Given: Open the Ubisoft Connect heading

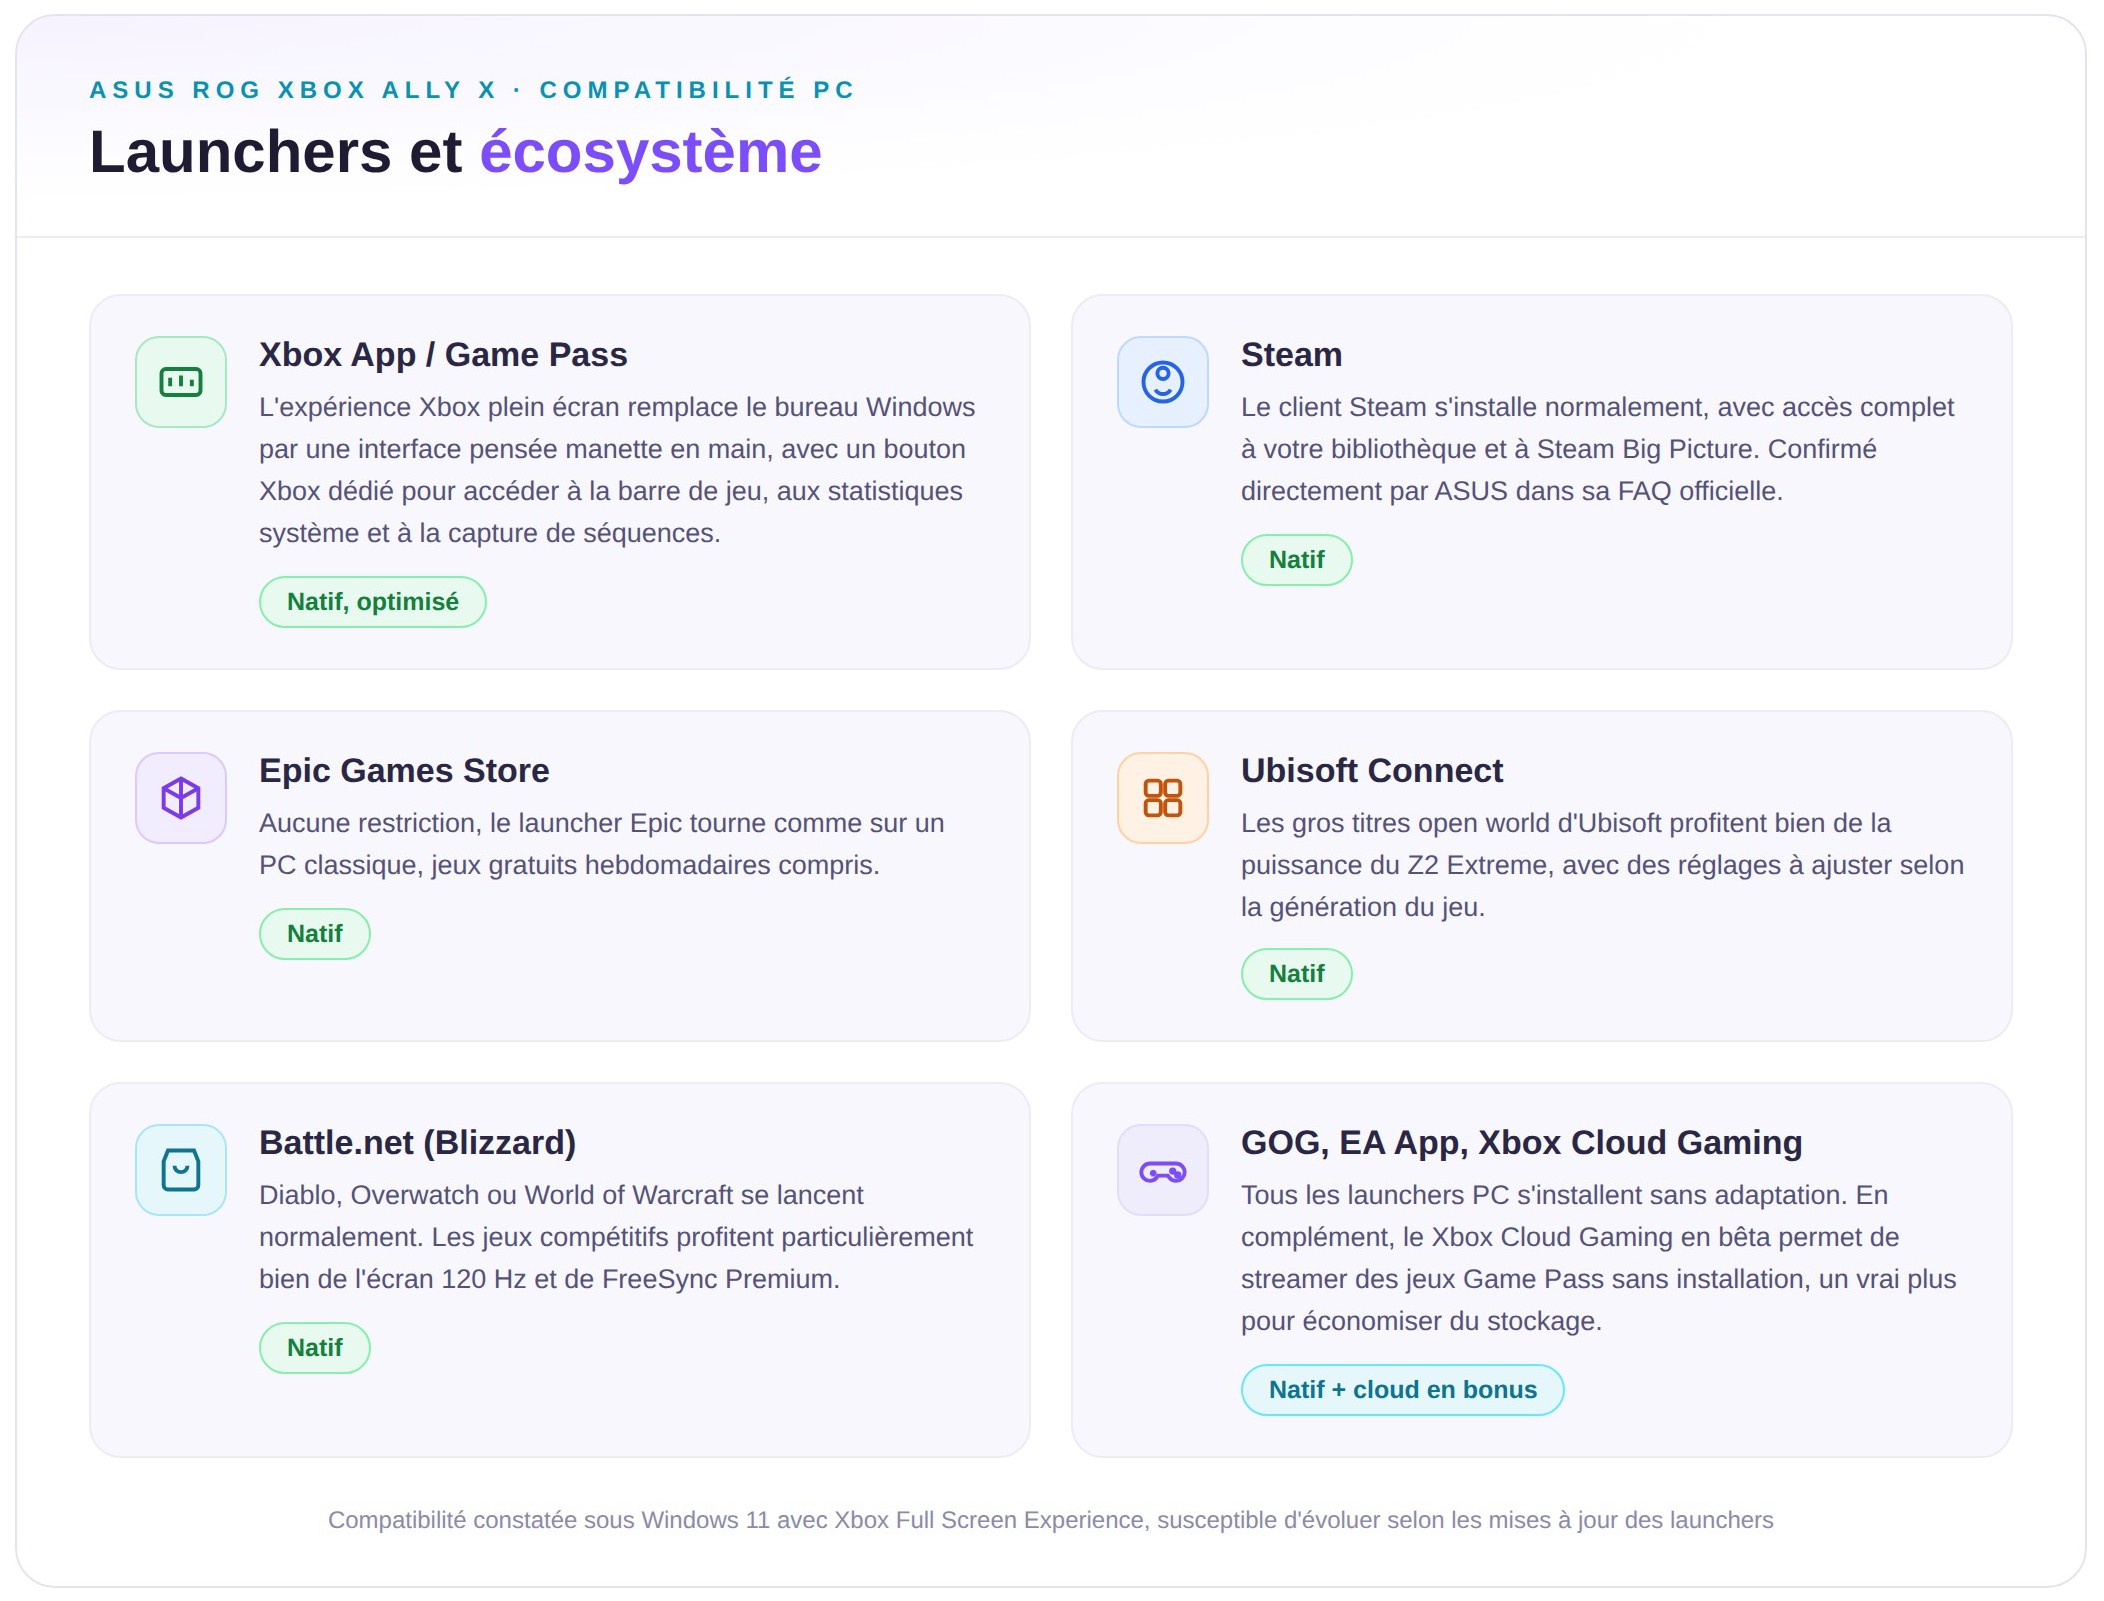Looking at the screenshot, I should (x=1372, y=771).
